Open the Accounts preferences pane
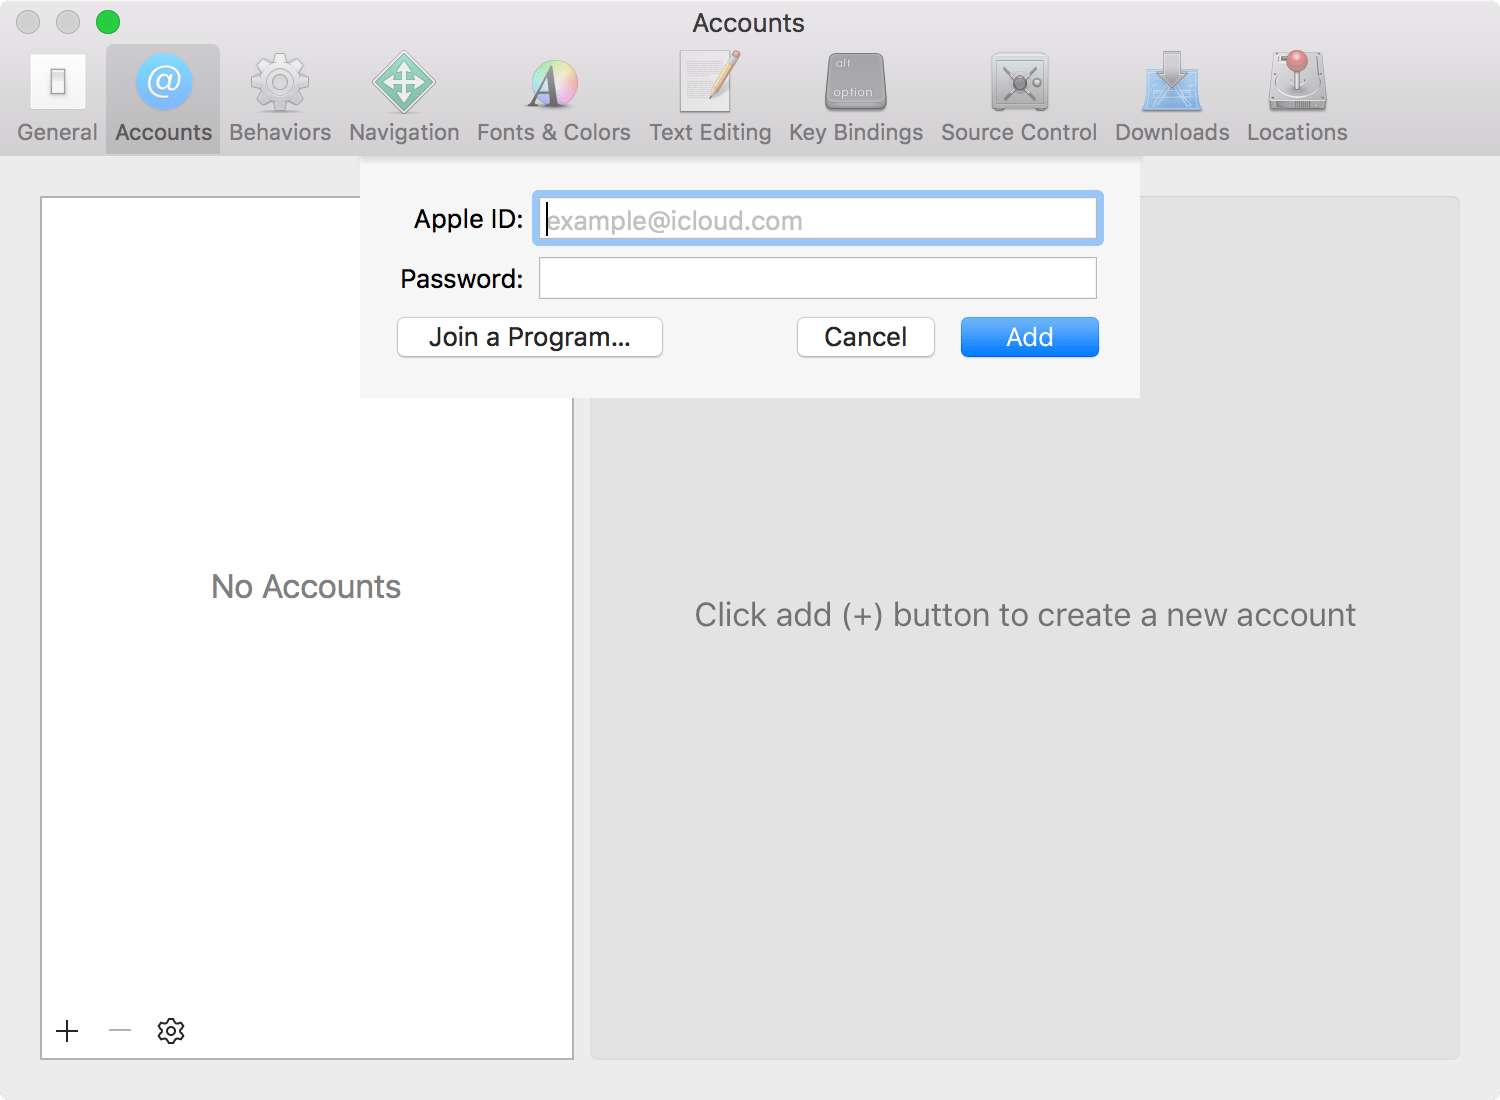The image size is (1500, 1100). point(162,95)
